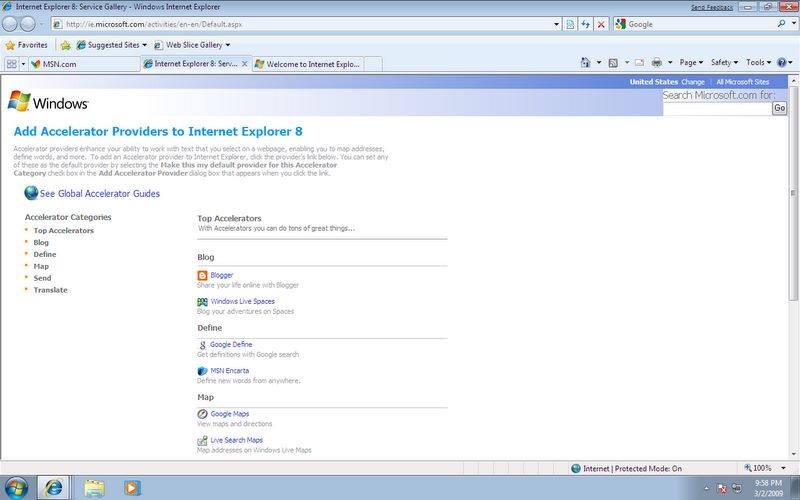The width and height of the screenshot is (800, 500).
Task: Click the Back navigation arrow
Action: 10,24
